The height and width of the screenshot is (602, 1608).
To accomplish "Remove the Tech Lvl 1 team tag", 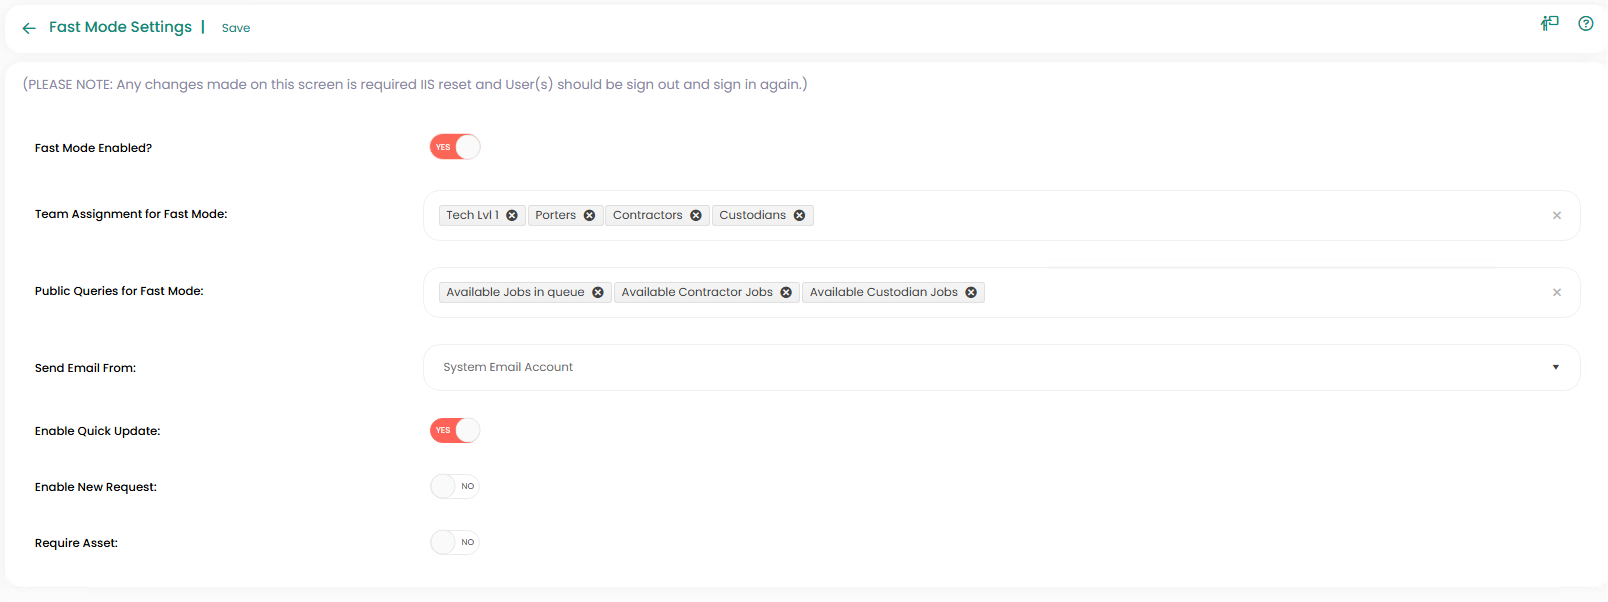I will (x=512, y=216).
